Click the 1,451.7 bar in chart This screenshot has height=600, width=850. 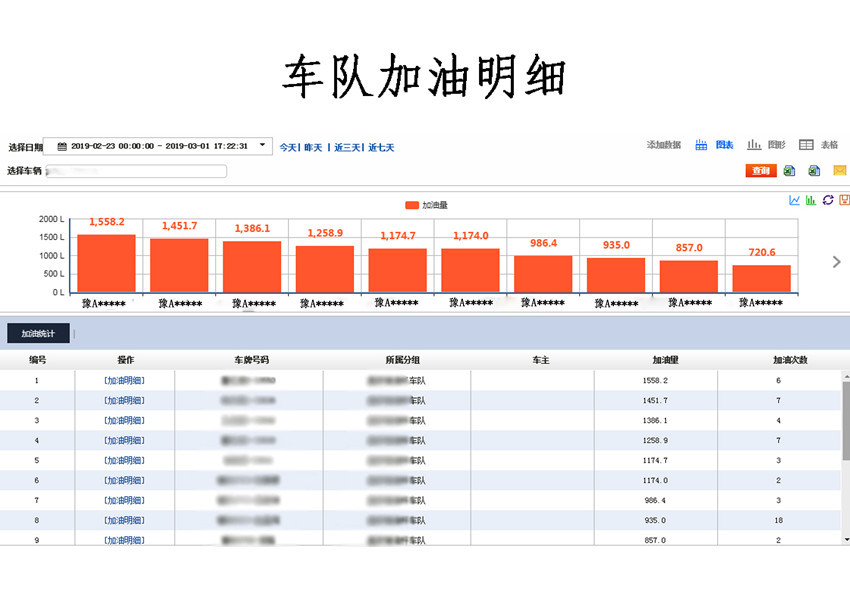179,266
